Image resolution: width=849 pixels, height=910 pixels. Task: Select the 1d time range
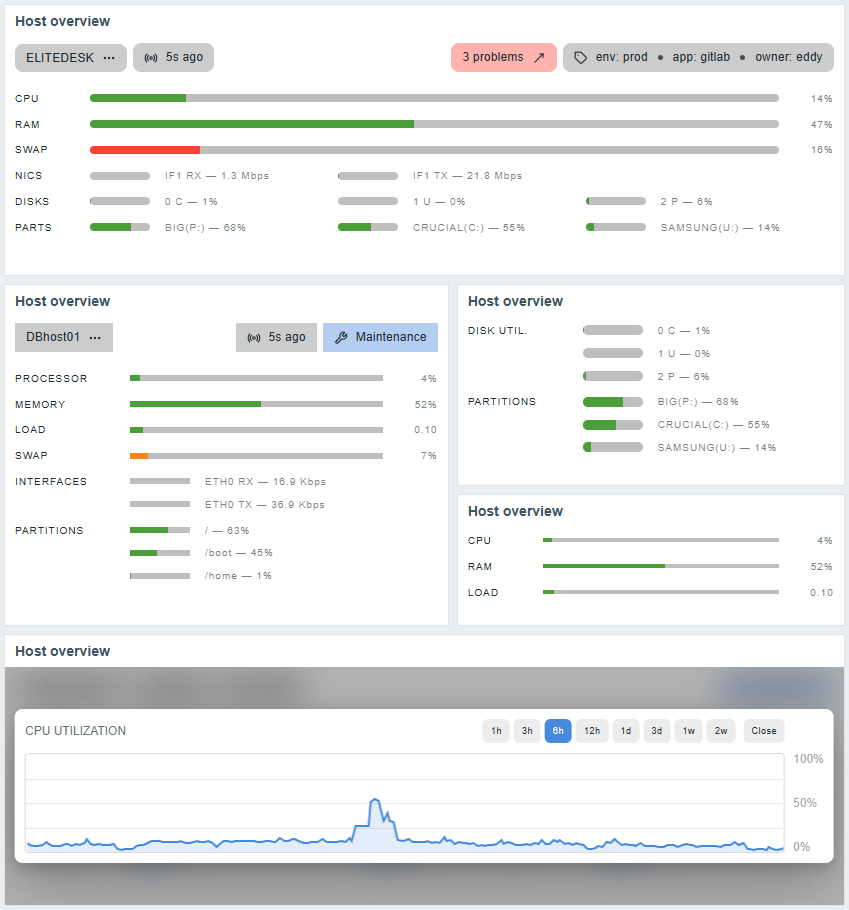[626, 731]
